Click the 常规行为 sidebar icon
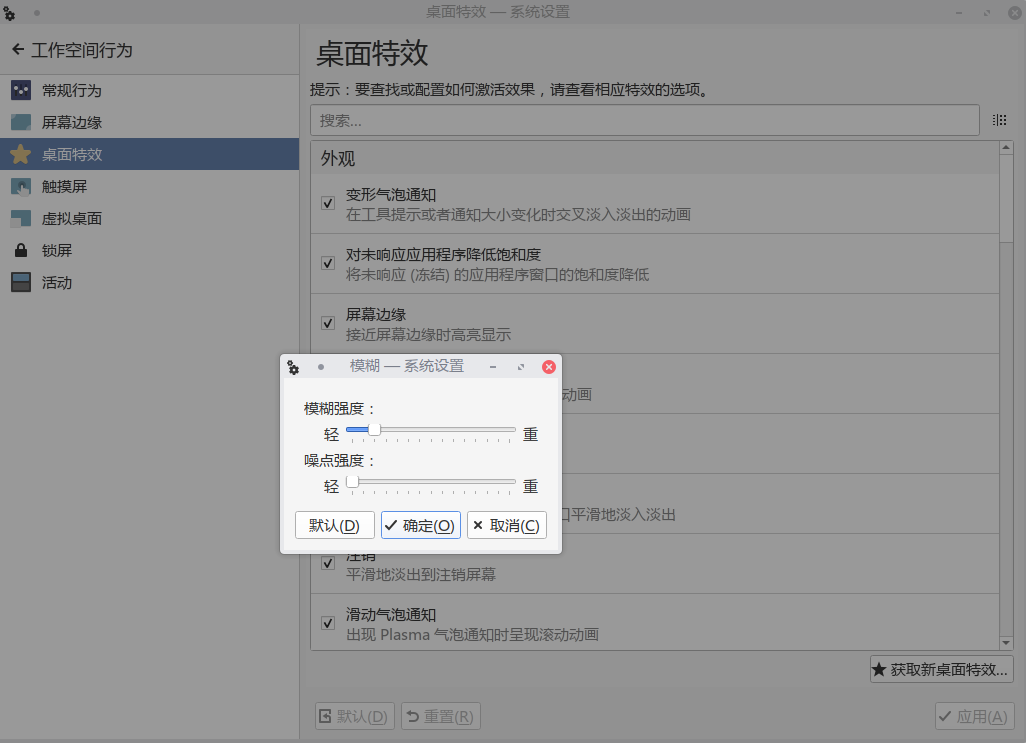 pos(21,90)
